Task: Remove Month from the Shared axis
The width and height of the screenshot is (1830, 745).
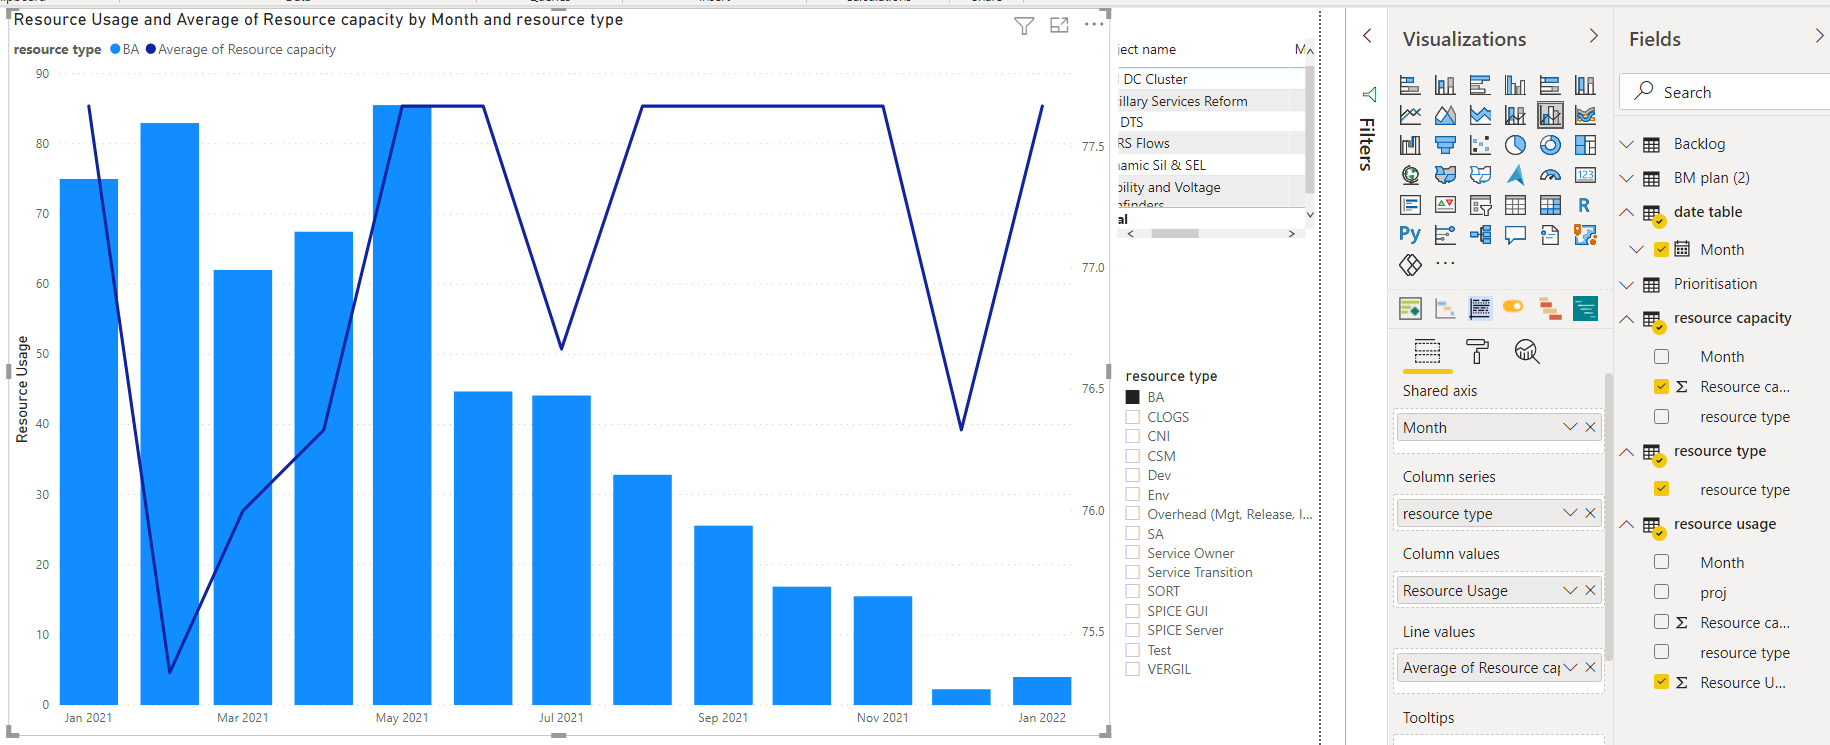Action: 1590,427
